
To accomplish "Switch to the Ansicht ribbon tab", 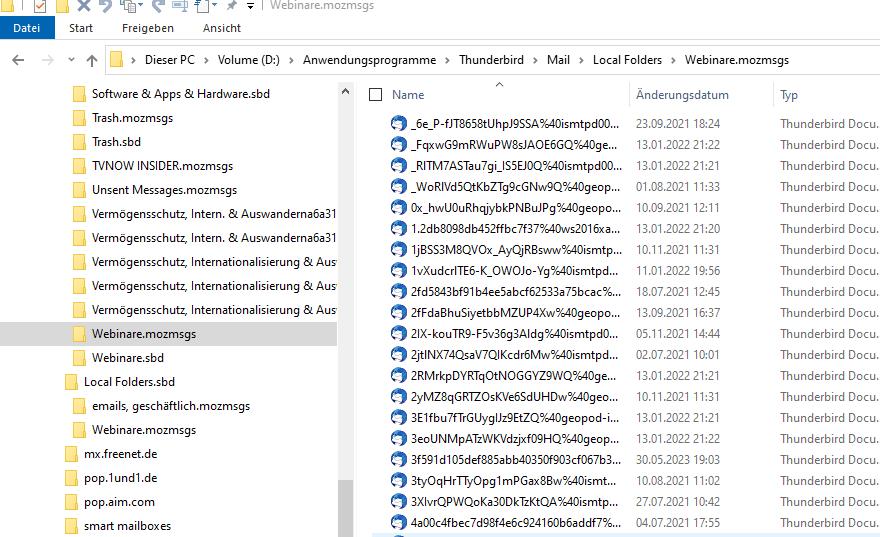I will 222,28.
